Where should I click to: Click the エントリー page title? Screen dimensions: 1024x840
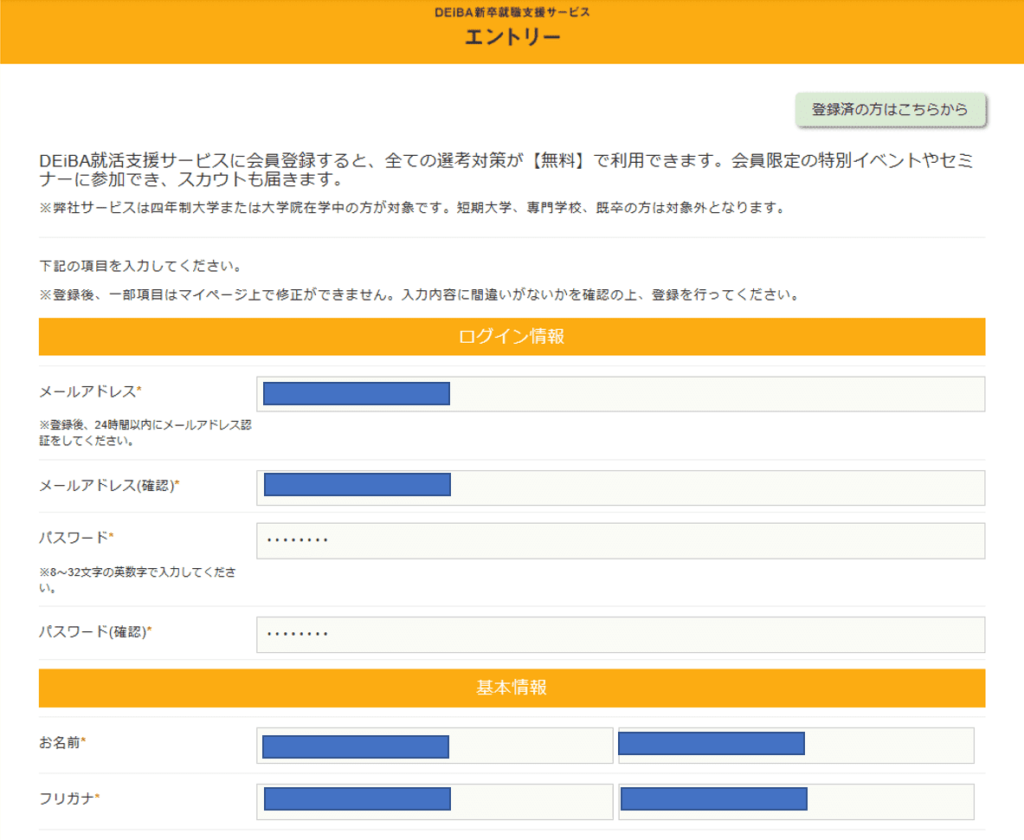512,35
